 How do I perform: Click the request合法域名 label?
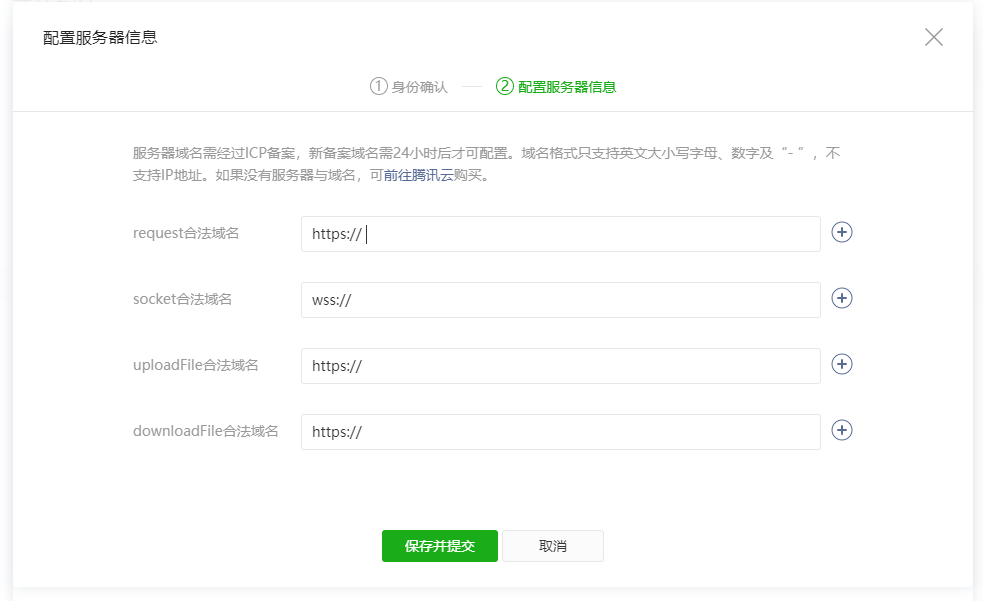coord(186,233)
